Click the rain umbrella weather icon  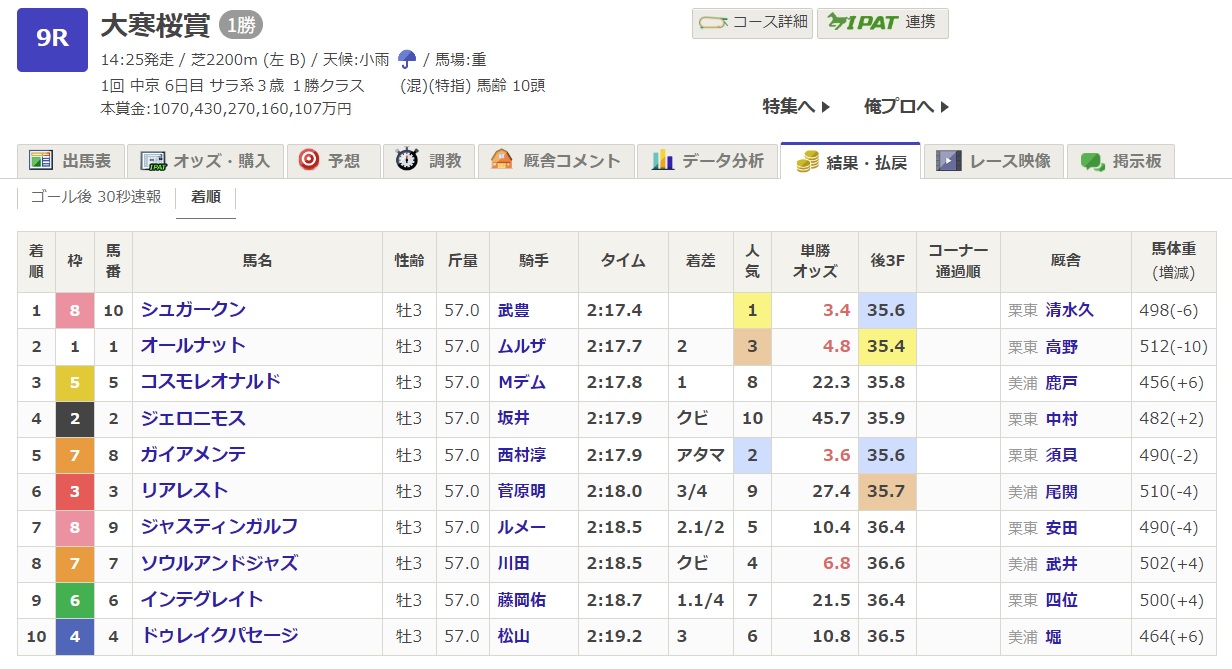407,59
